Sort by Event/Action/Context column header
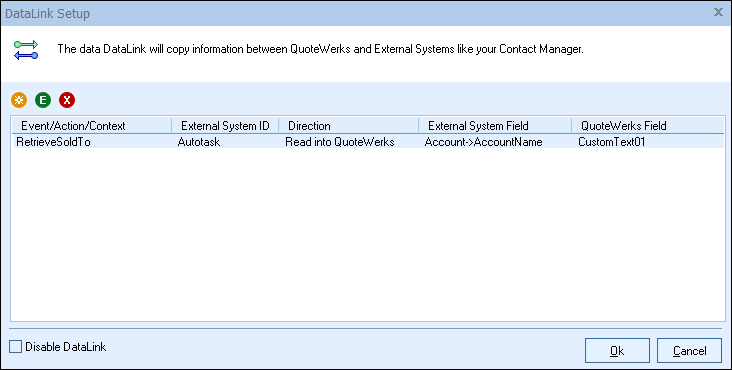The width and height of the screenshot is (732, 370). 92,126
